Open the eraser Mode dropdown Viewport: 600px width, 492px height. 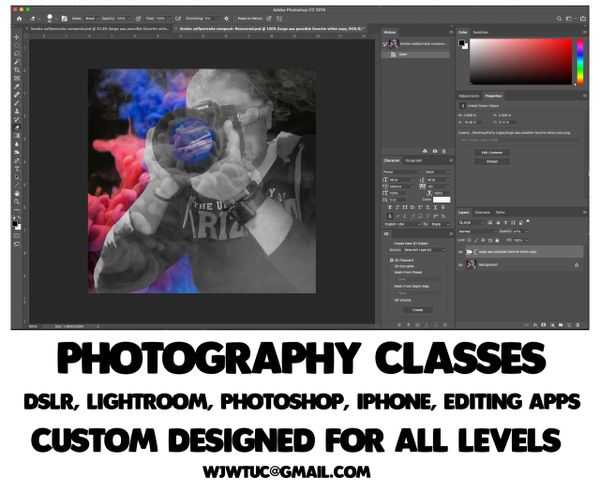91,18
